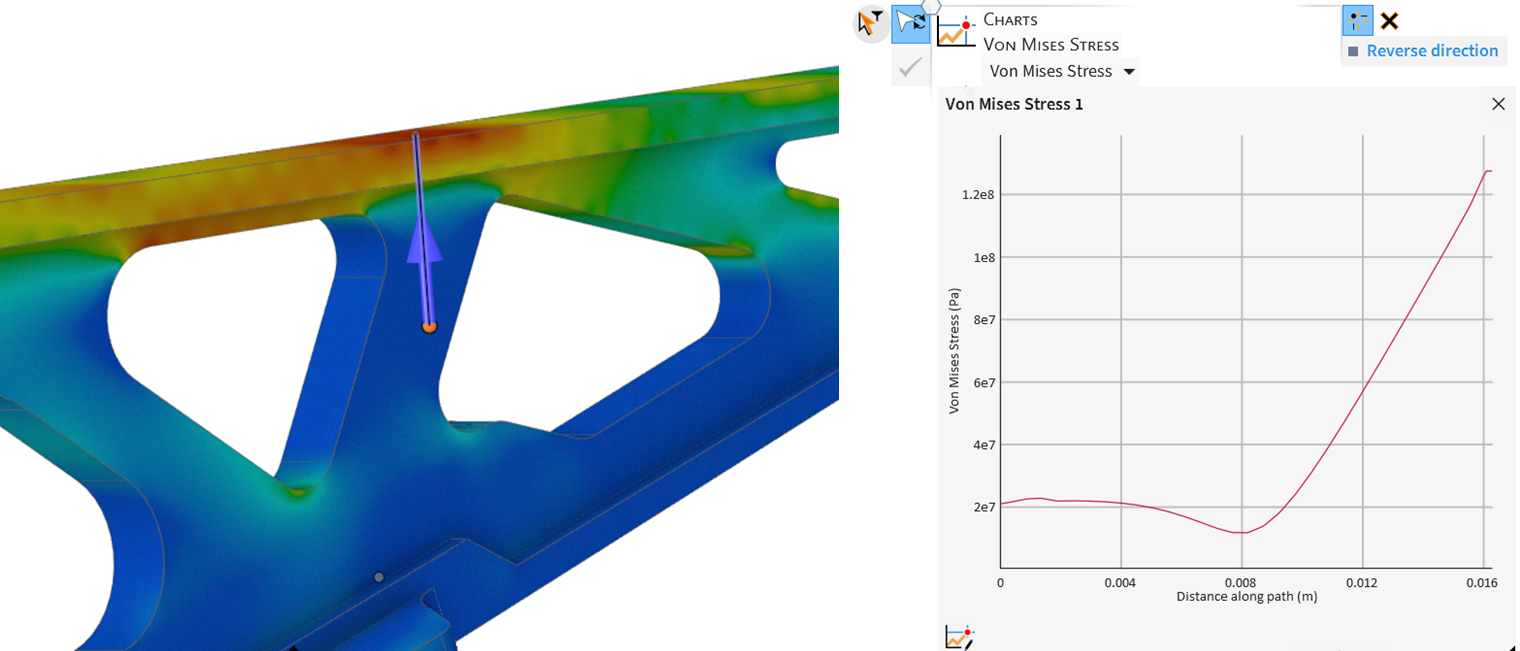Viewport: 1520px width, 651px height.
Task: Toggle the highlighted path direction icon
Action: 1357,20
